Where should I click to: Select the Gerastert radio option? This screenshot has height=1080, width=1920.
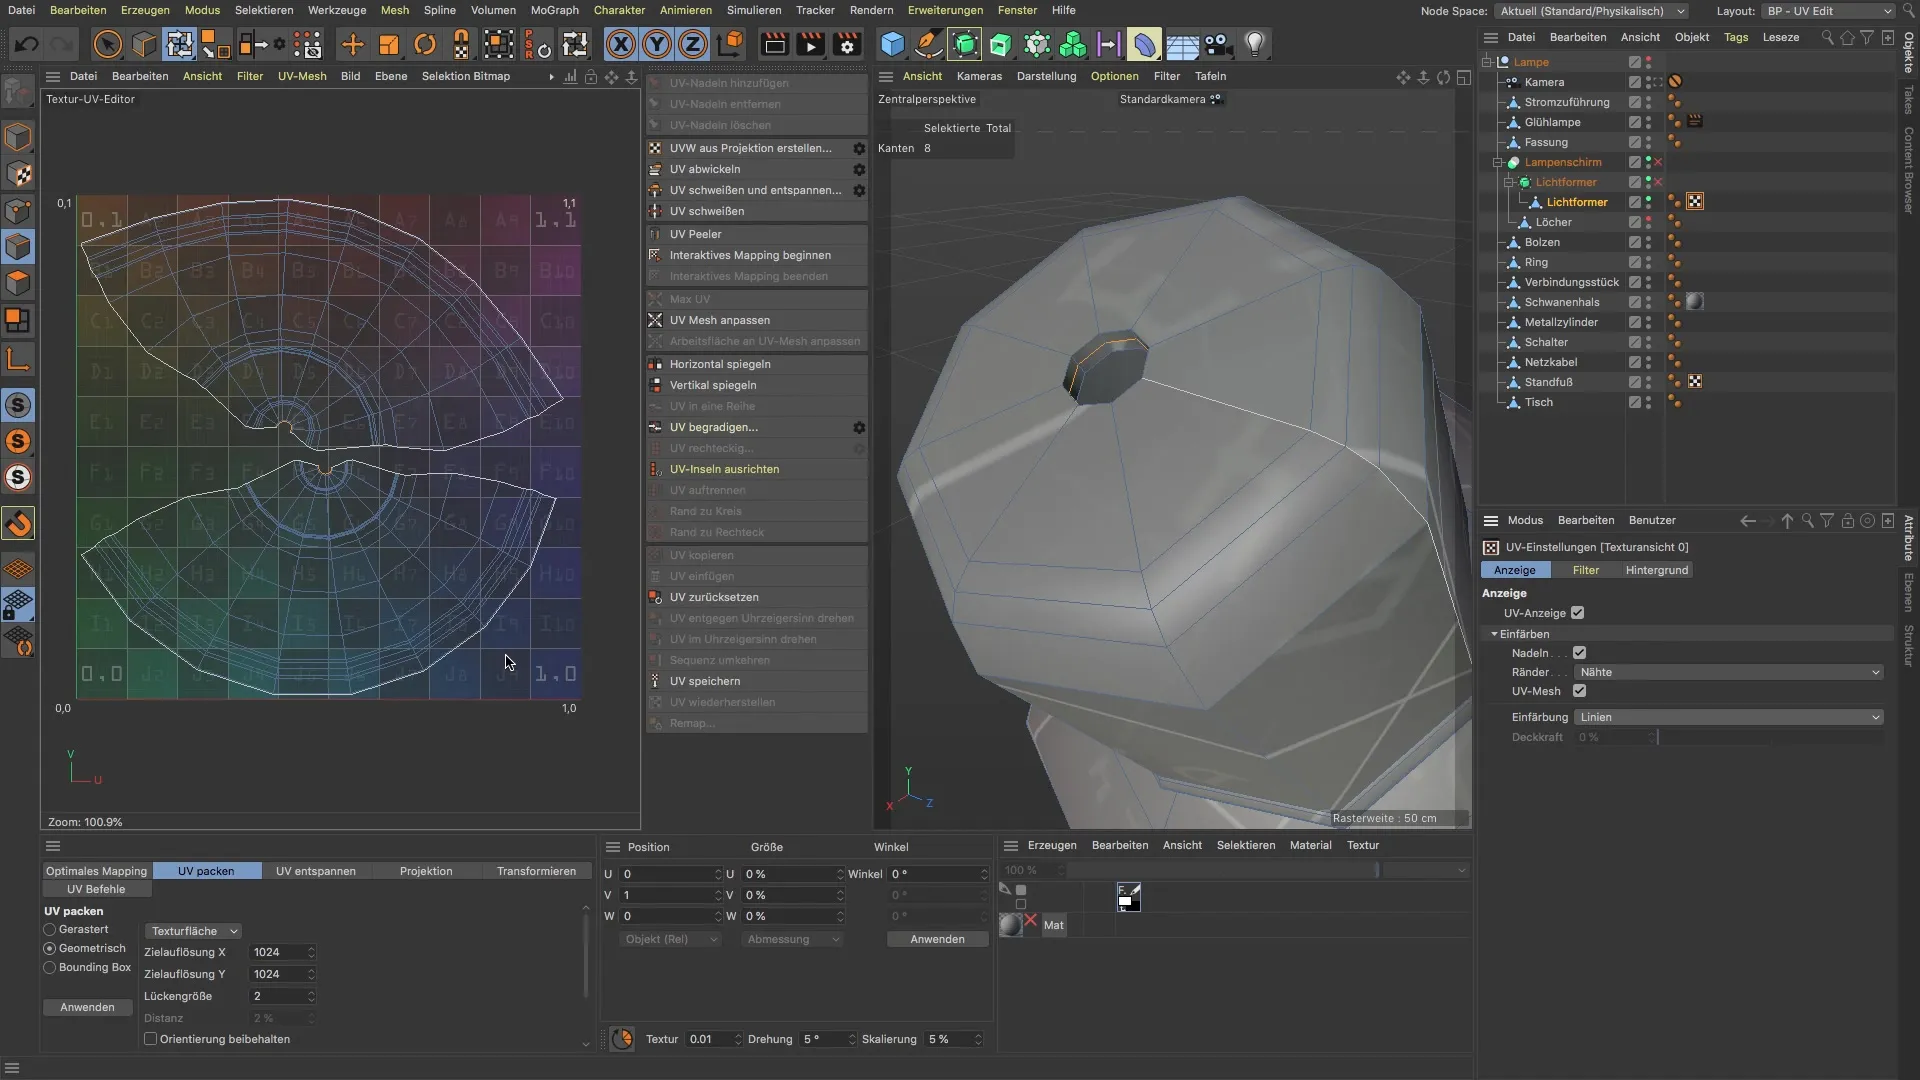pos(49,930)
